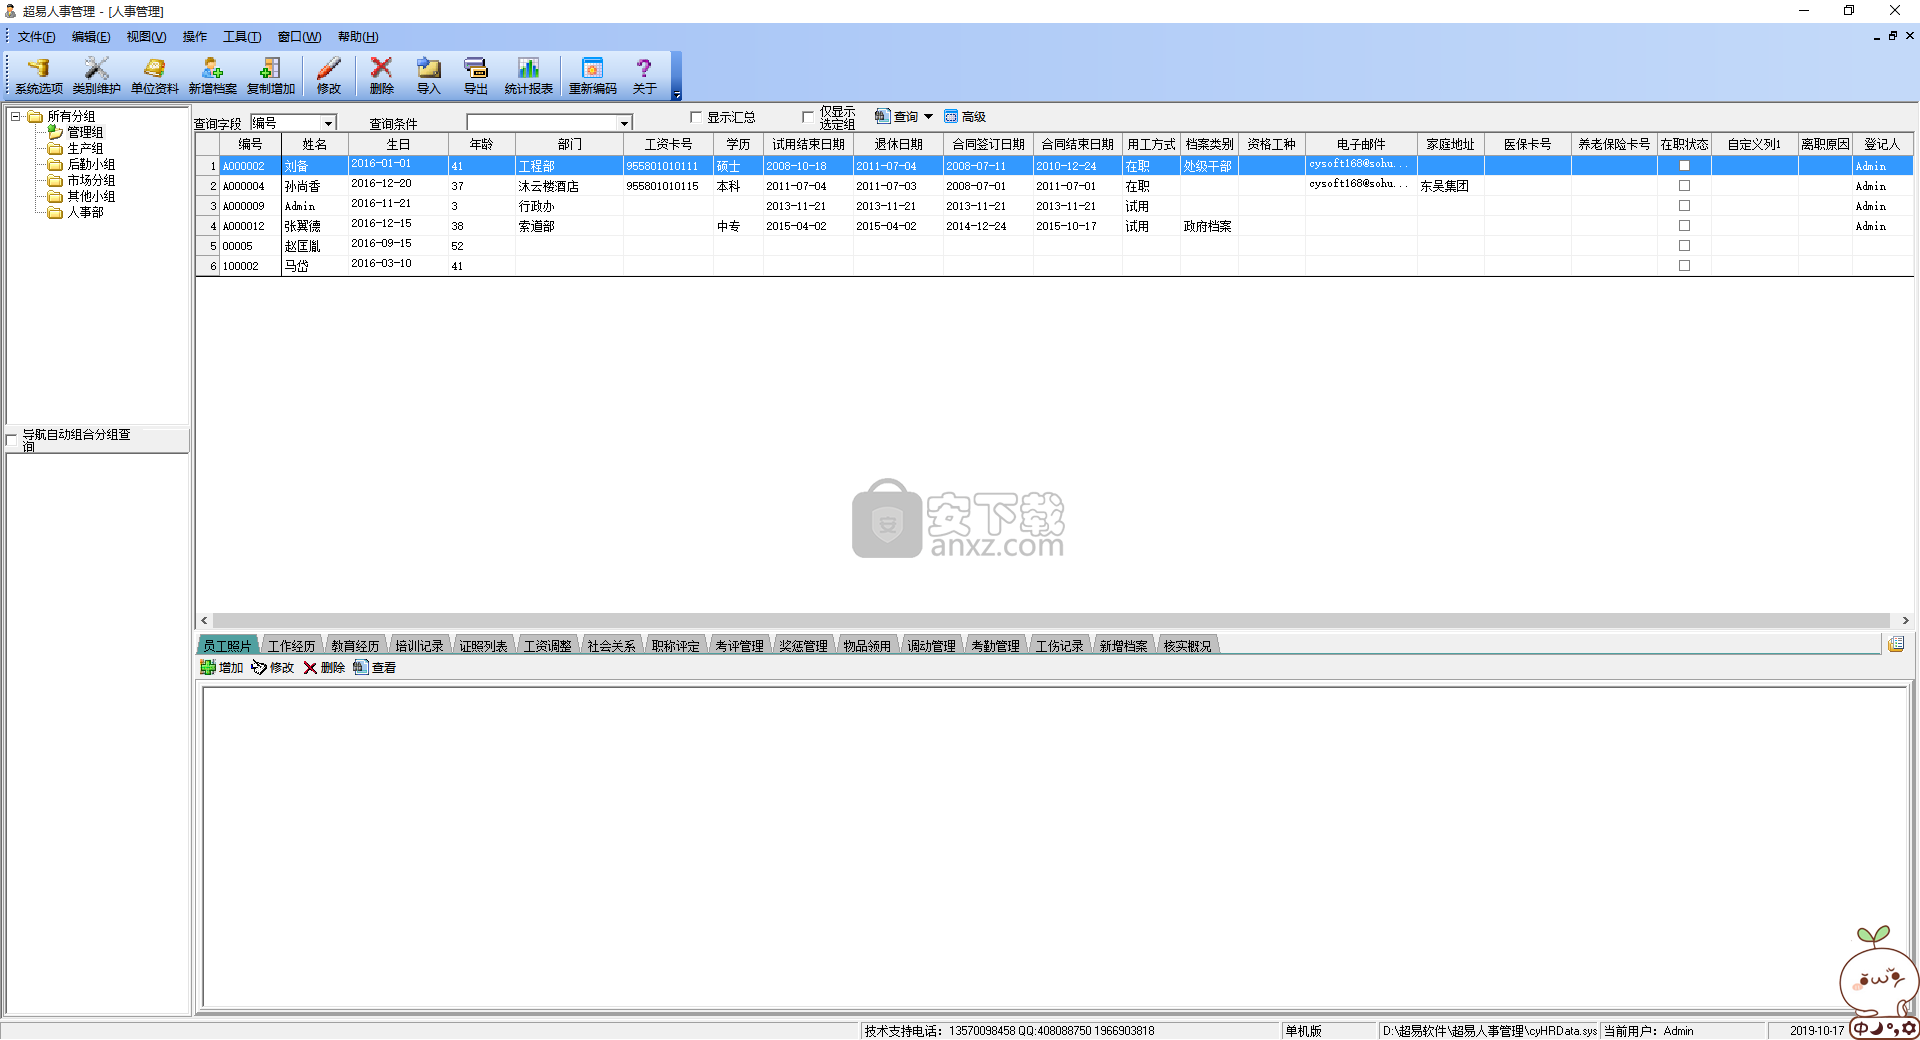Click 修改 icon in lower sub-toolbar

click(273, 668)
